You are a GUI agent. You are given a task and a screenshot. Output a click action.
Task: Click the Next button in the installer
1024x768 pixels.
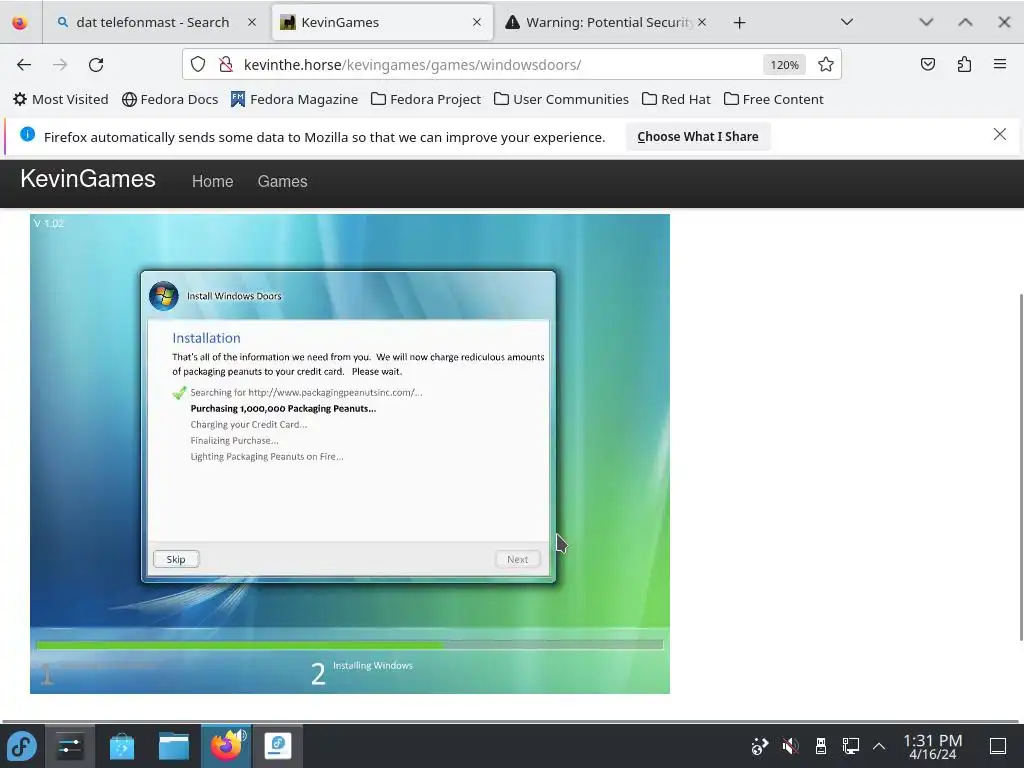coord(517,559)
